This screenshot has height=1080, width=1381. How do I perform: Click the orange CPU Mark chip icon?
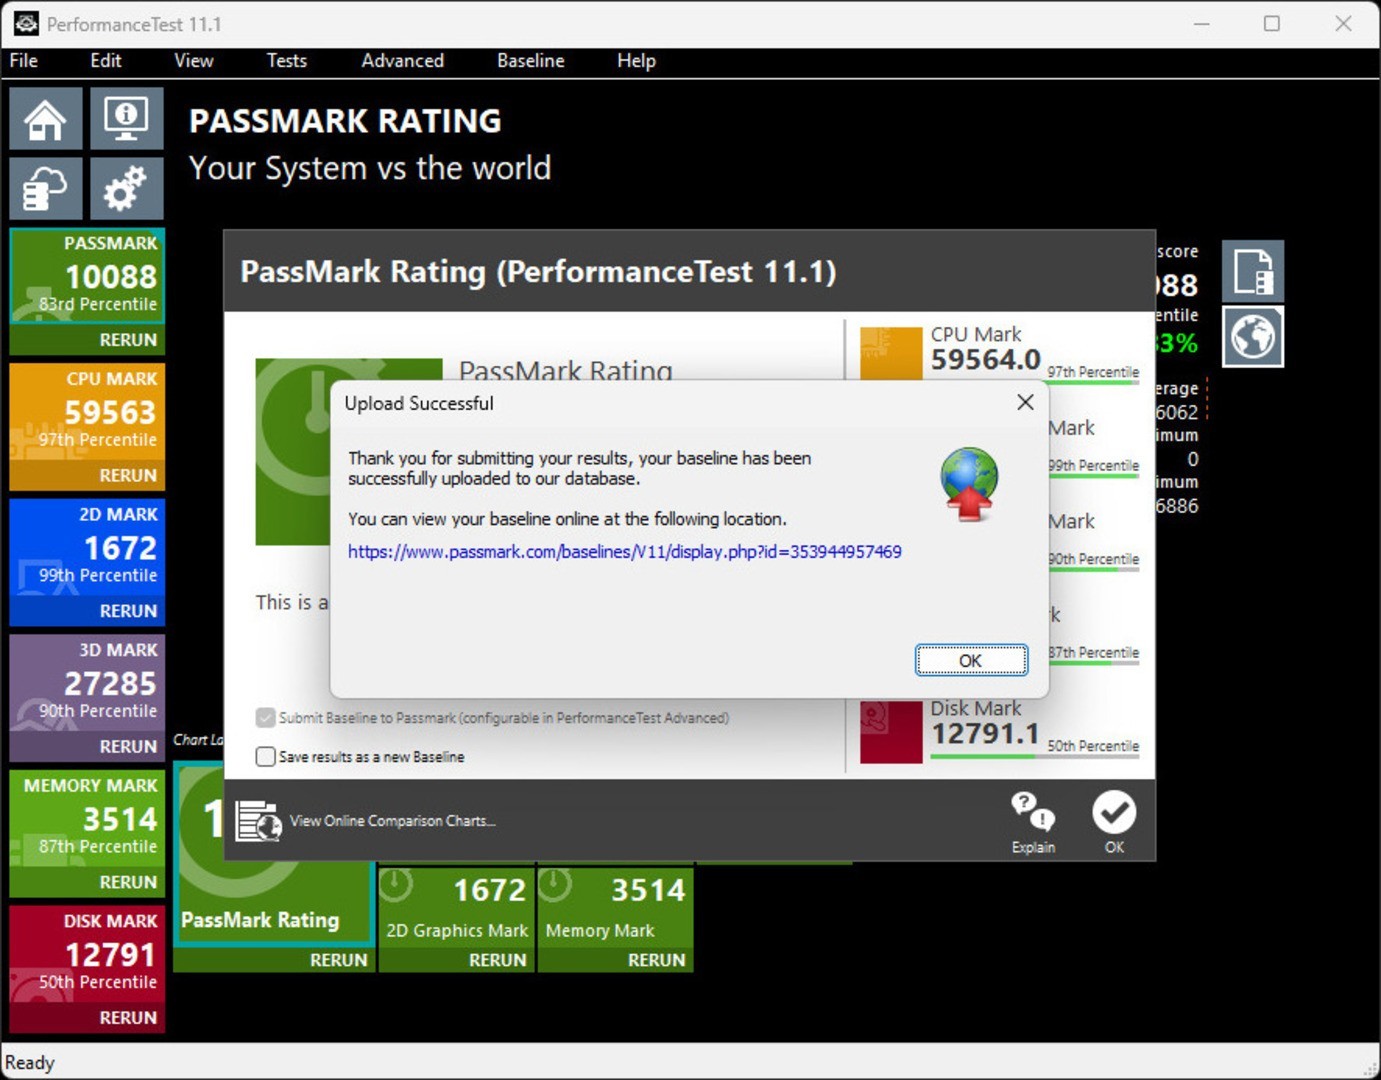pos(891,353)
